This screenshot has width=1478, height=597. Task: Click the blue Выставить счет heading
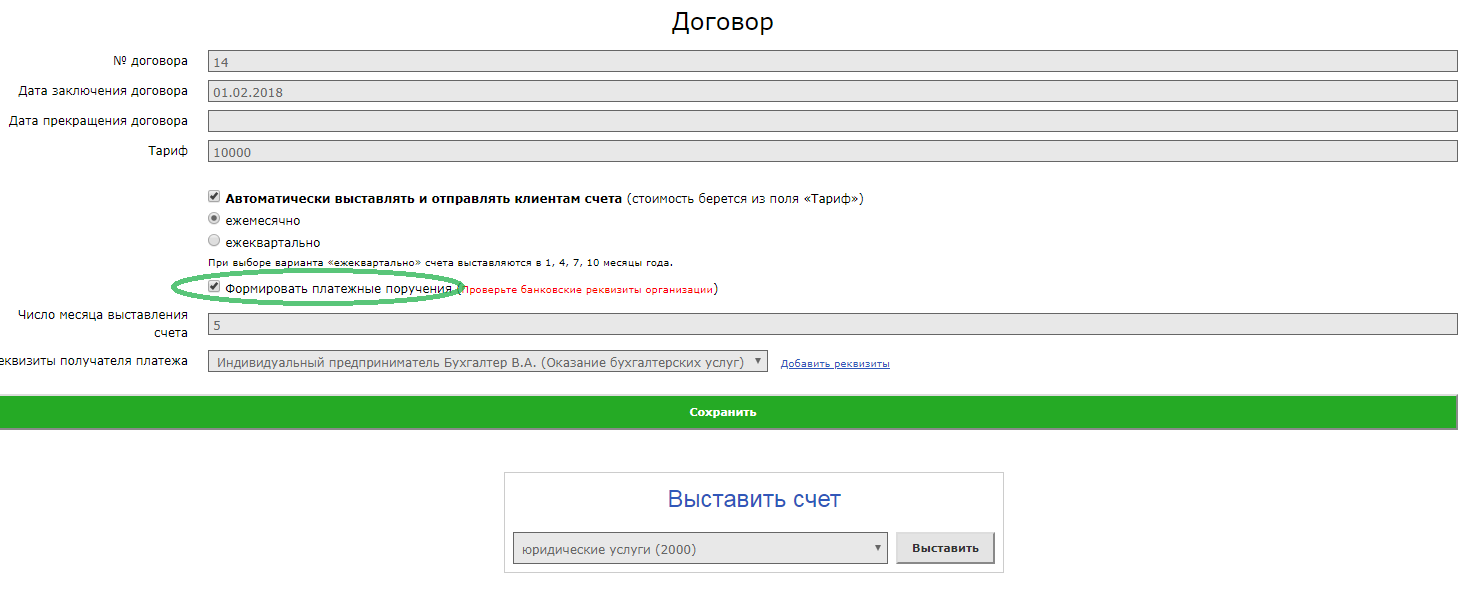[754, 499]
